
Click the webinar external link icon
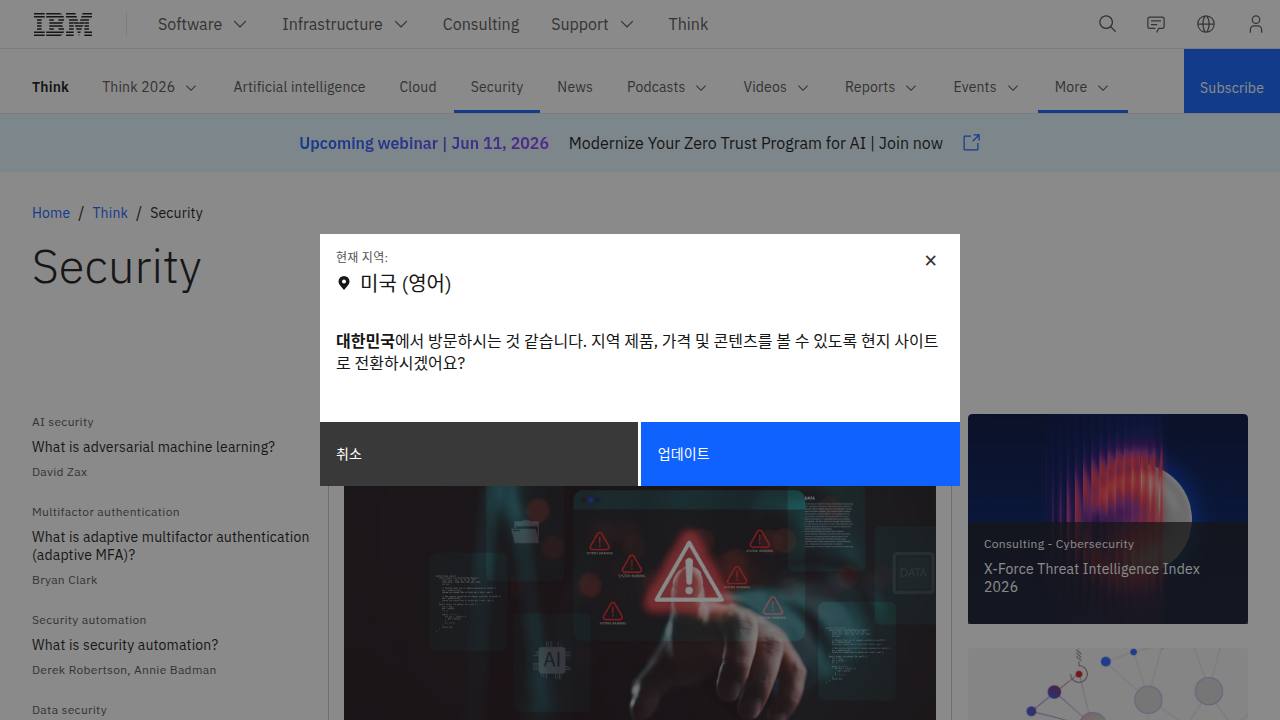point(971,143)
